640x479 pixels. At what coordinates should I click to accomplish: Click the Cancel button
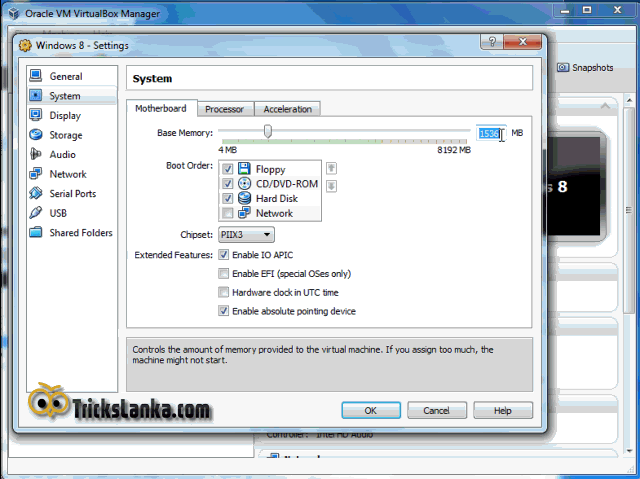pos(436,410)
